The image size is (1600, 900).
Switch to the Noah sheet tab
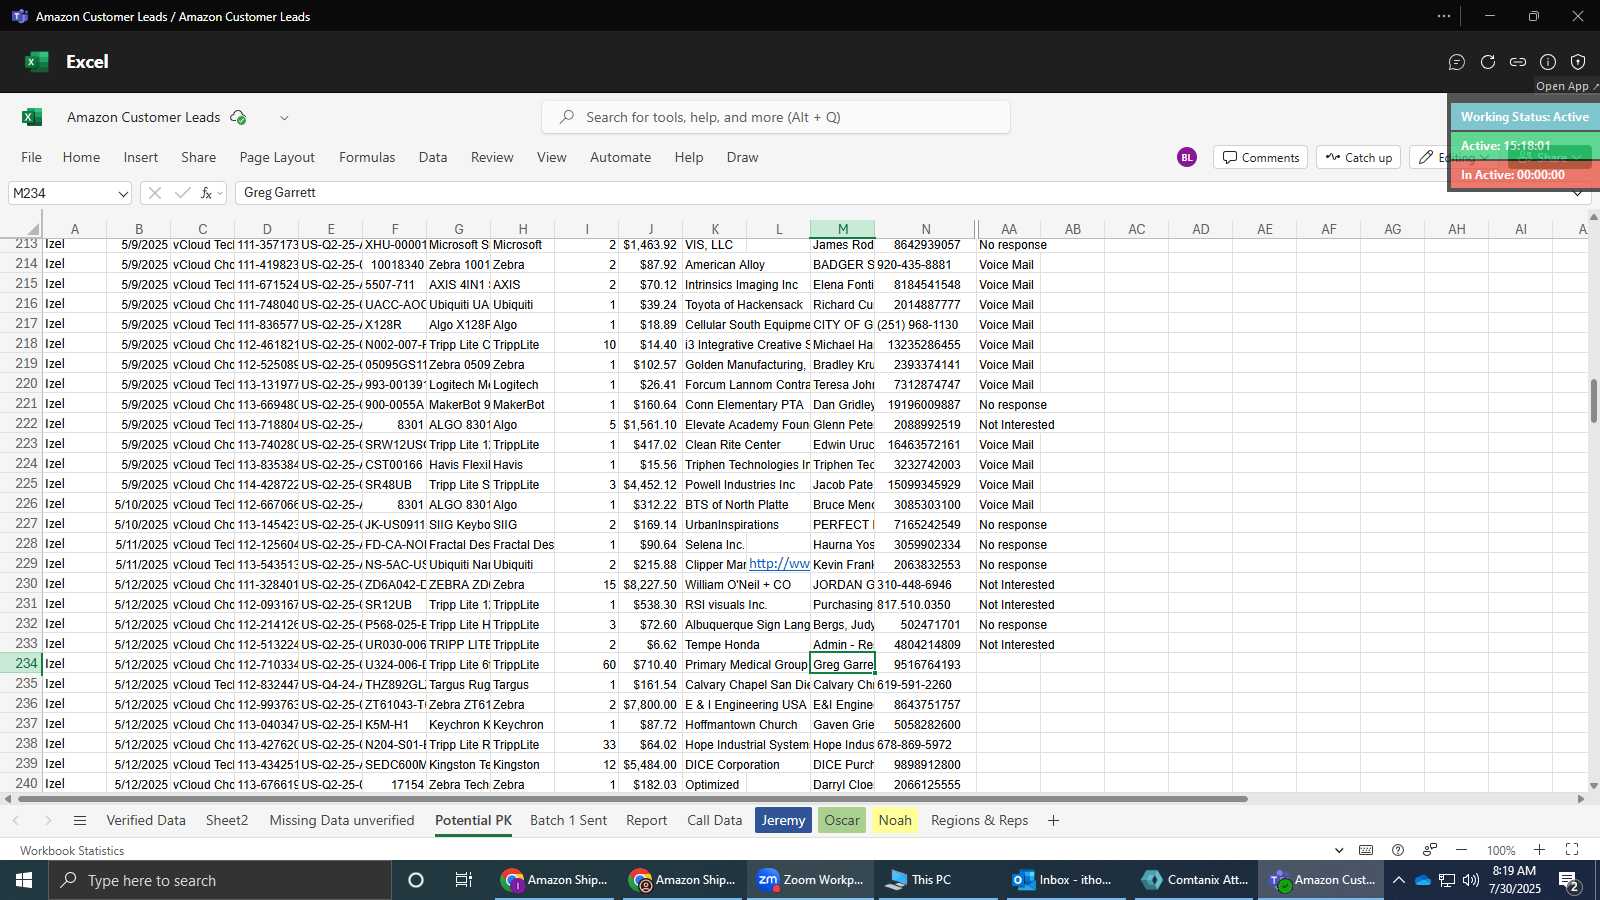pyautogui.click(x=895, y=821)
